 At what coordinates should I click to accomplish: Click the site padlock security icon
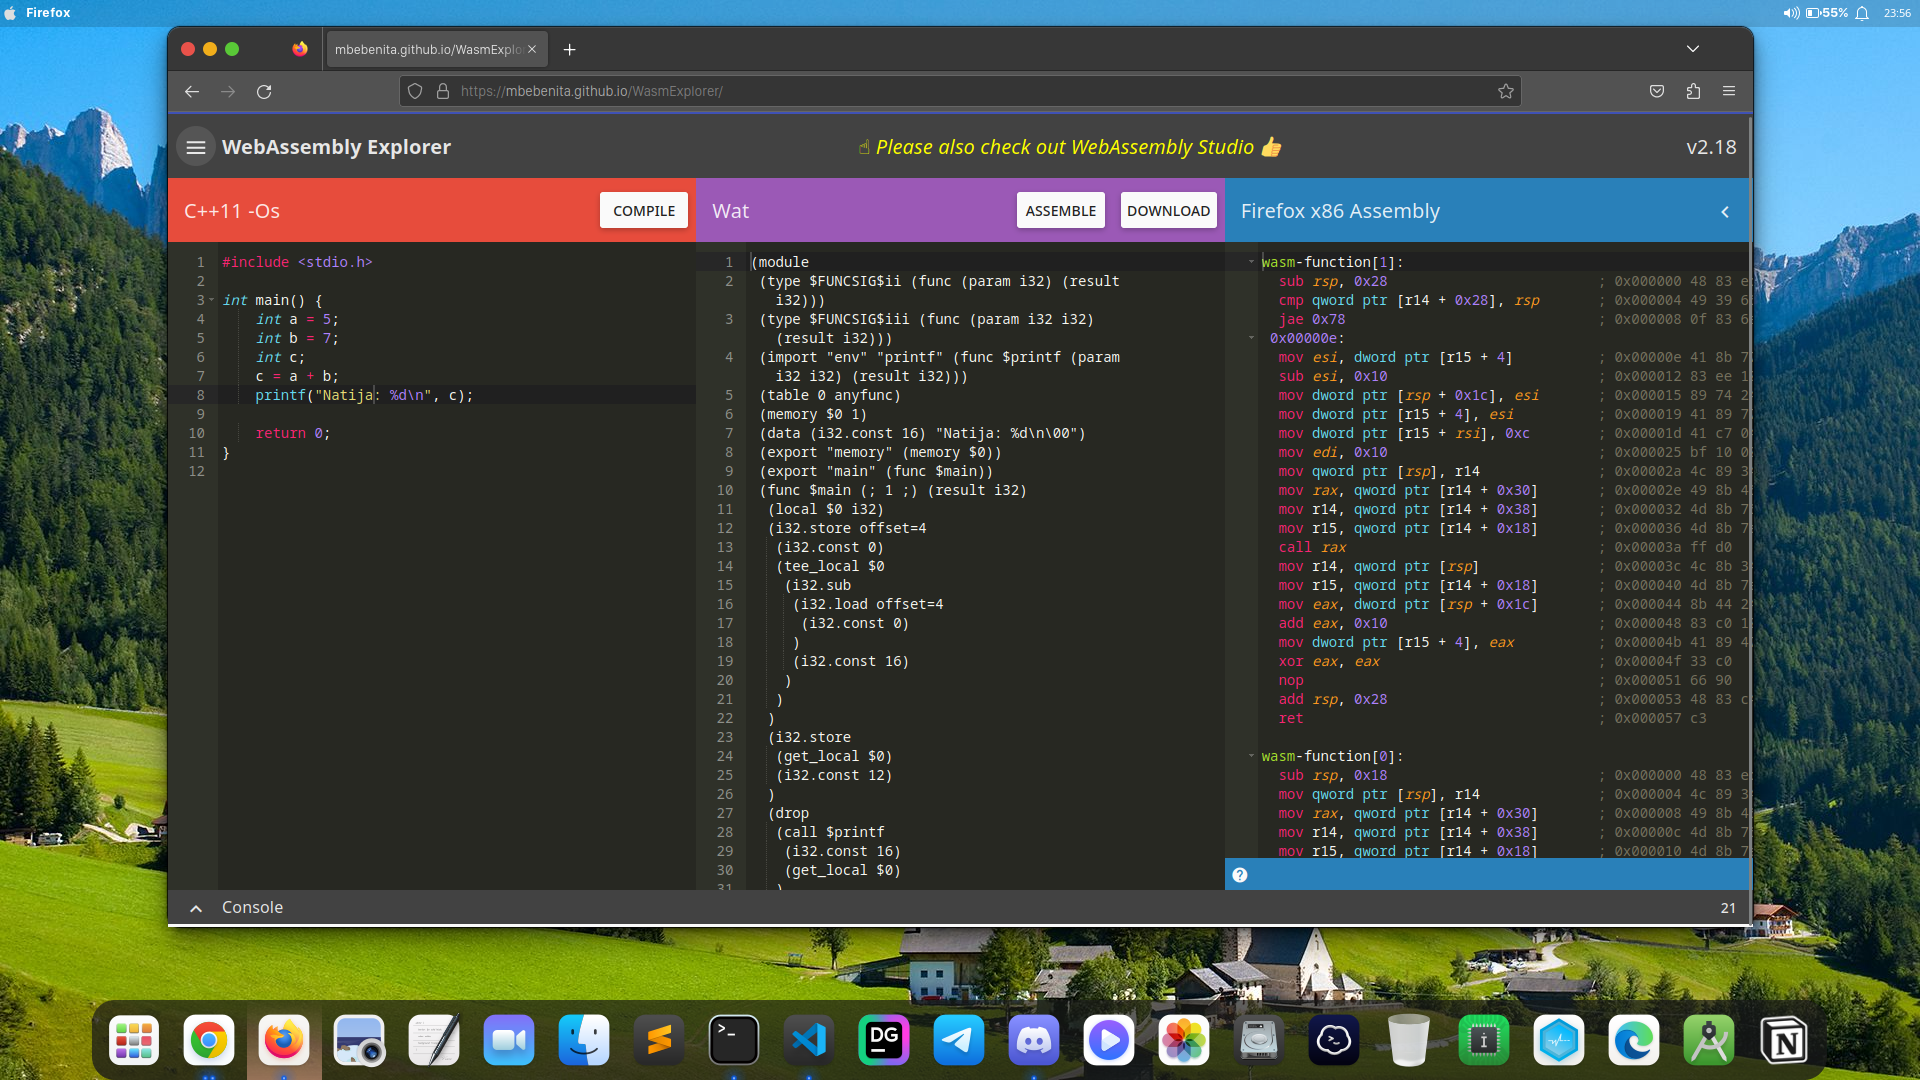point(443,91)
